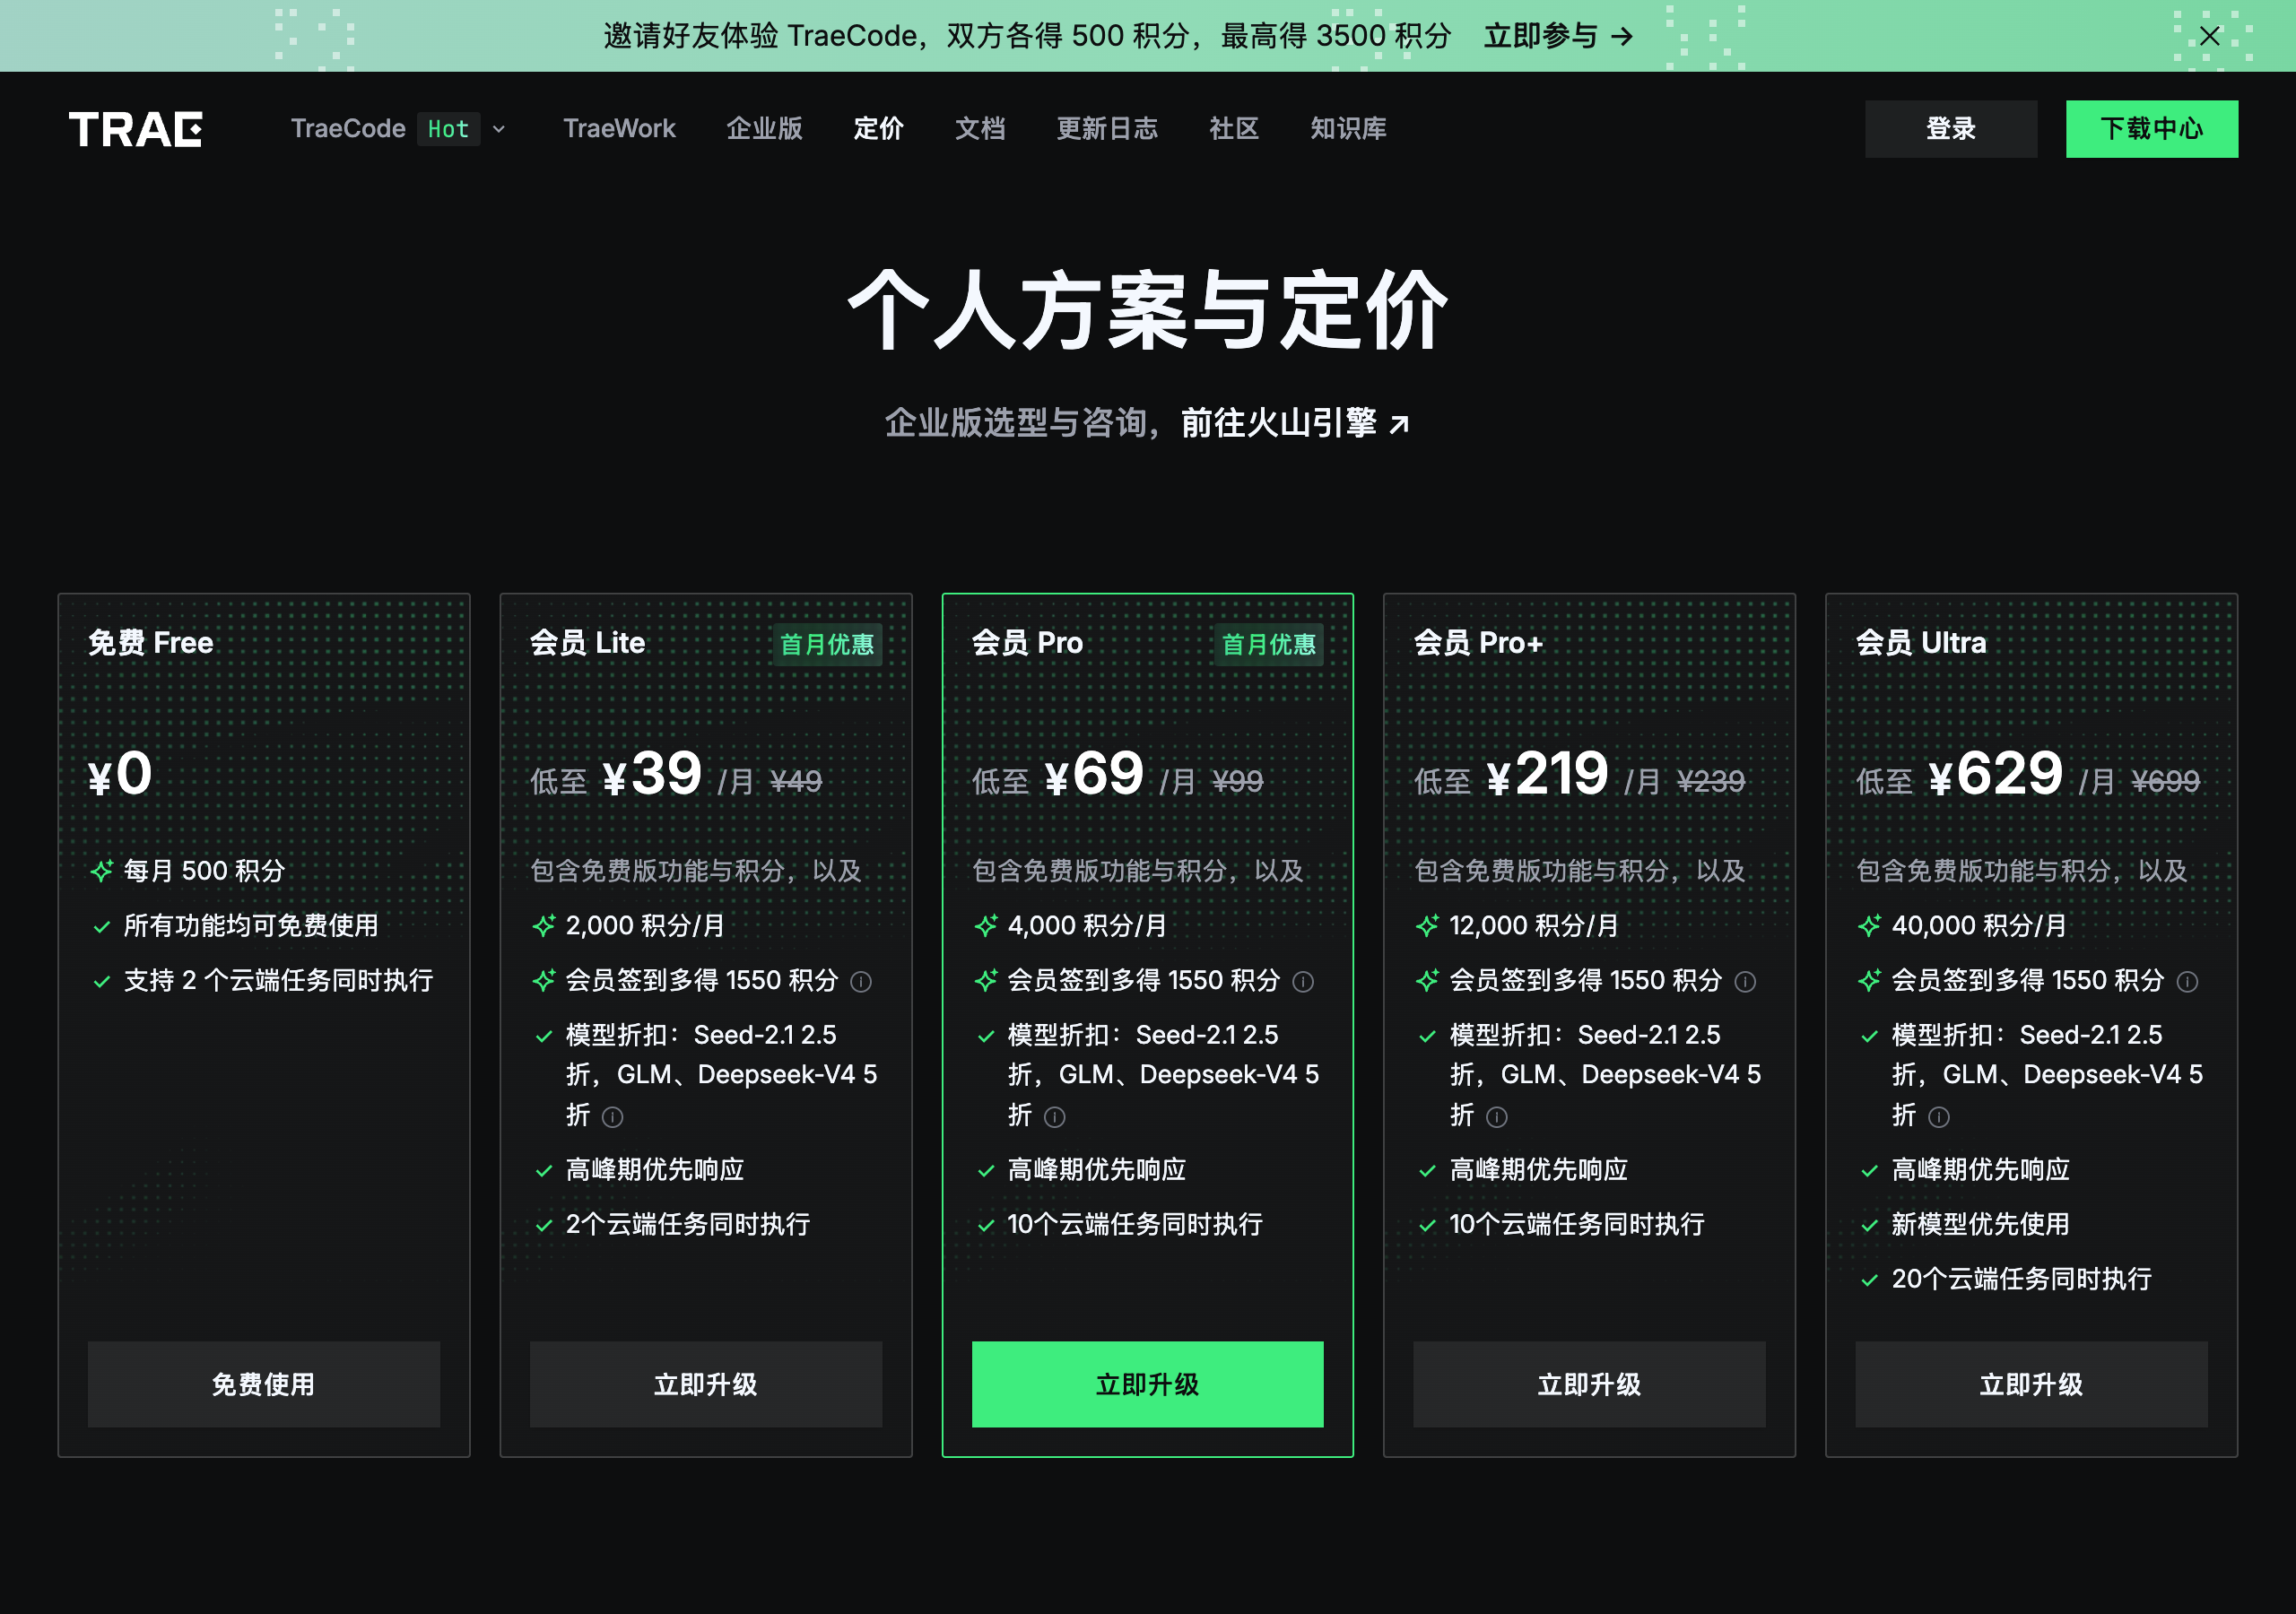Open the 下载中心 button

2151,129
